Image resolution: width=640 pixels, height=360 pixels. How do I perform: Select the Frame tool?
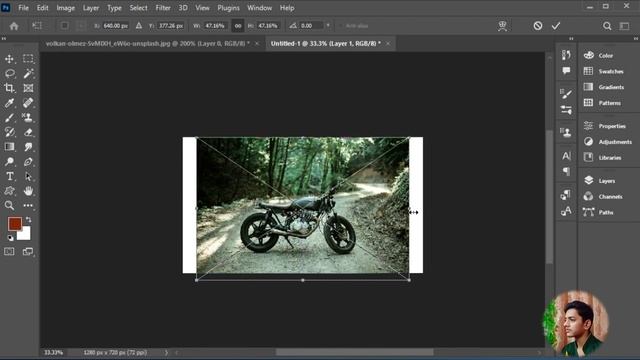pos(28,88)
